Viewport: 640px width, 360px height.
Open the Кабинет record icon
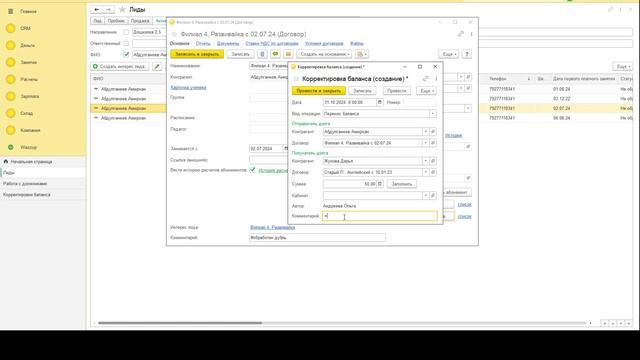pyautogui.click(x=433, y=196)
